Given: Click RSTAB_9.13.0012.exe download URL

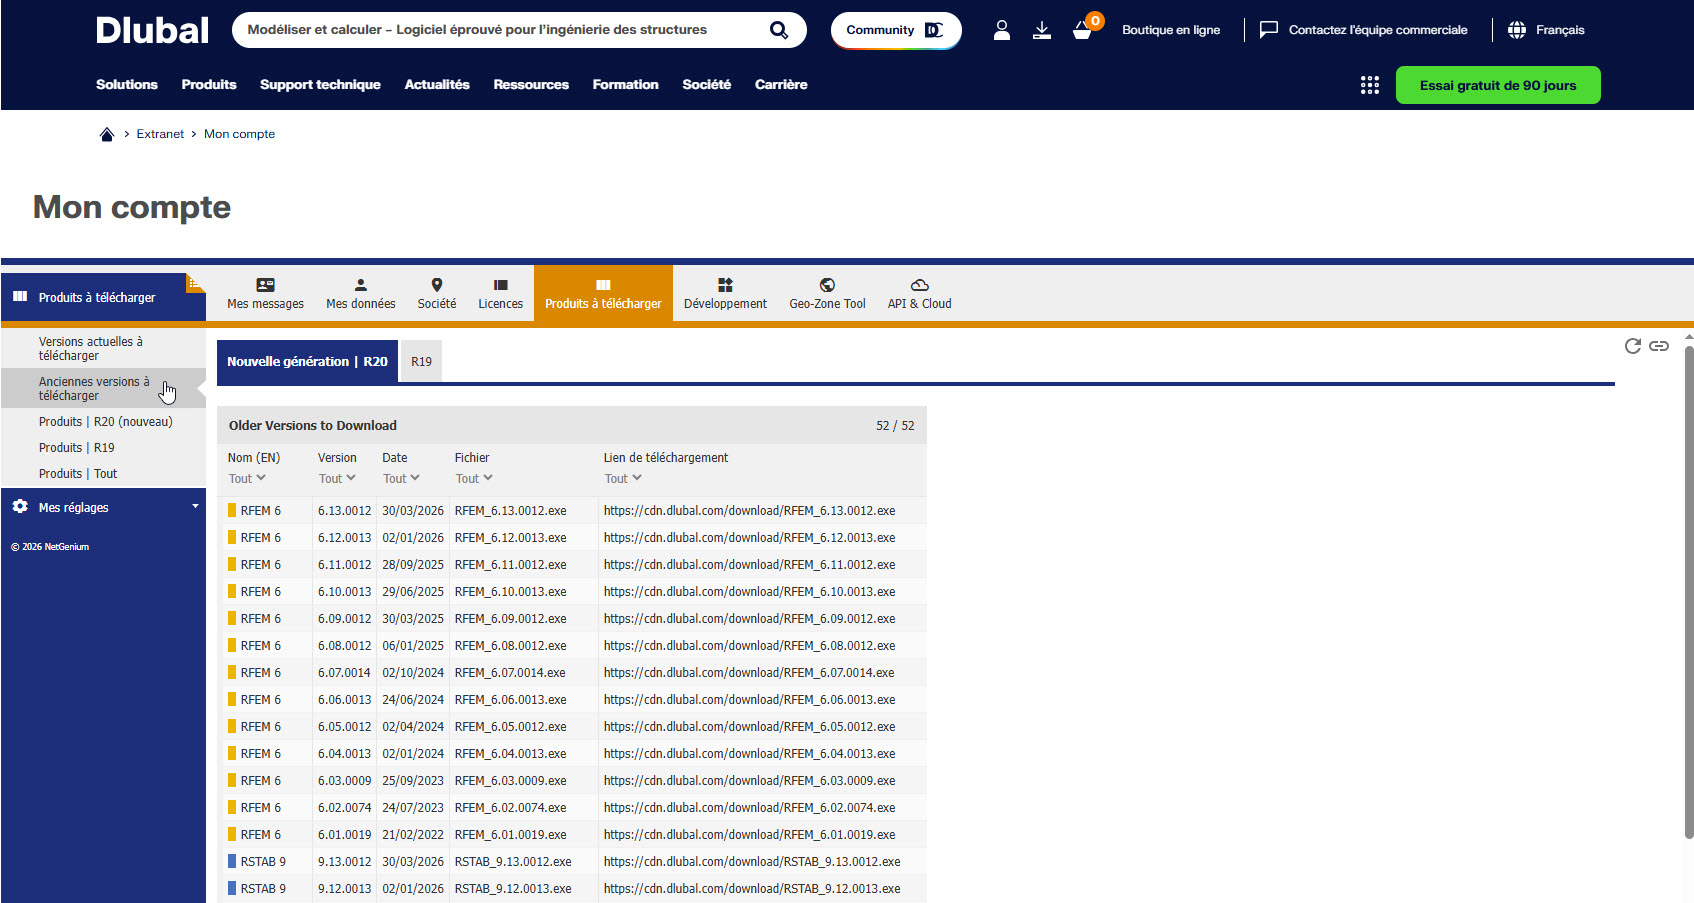Looking at the screenshot, I should click(x=752, y=861).
